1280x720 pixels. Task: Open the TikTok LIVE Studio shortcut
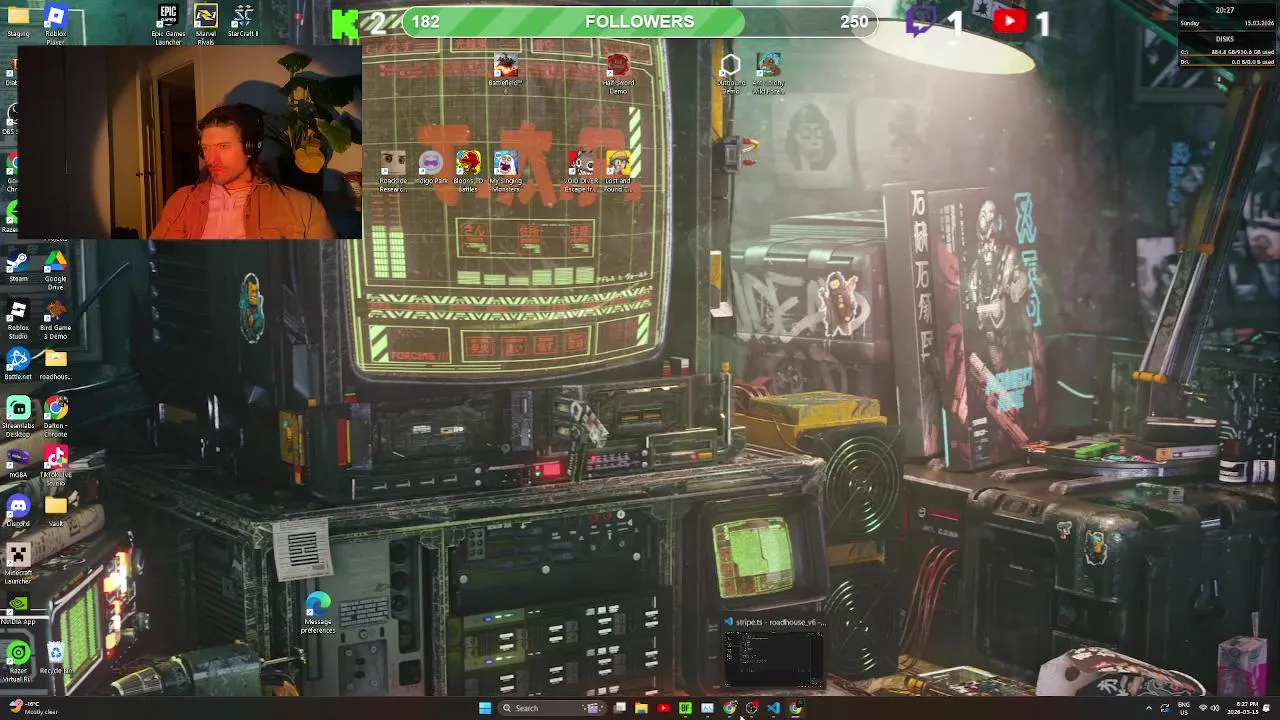point(55,466)
